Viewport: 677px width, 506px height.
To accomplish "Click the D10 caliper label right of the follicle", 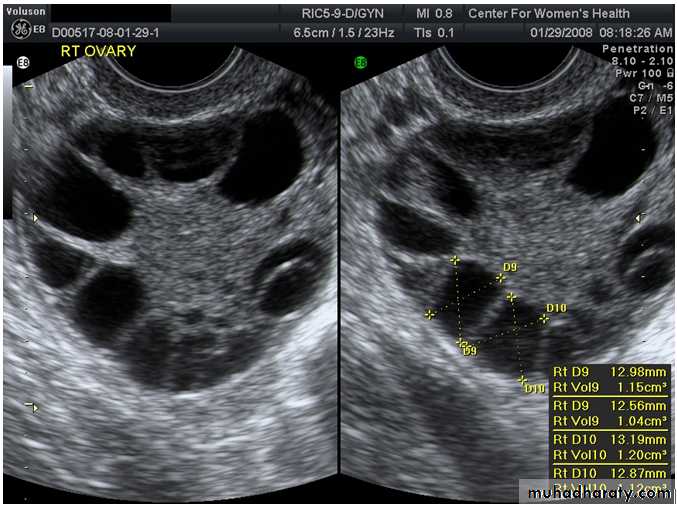I will (x=556, y=308).
